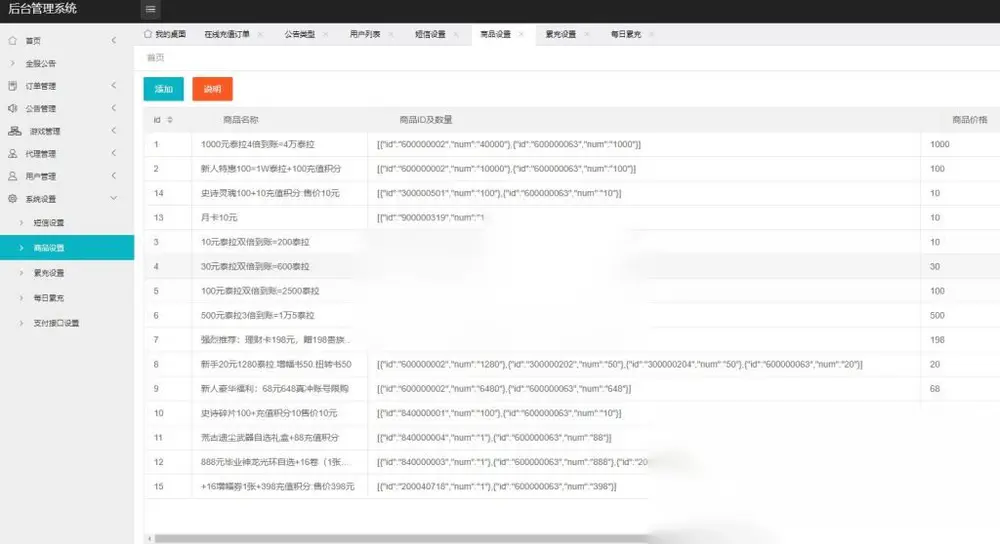
Task: Sort the table by the id arrows
Action: pyautogui.click(x=170, y=120)
